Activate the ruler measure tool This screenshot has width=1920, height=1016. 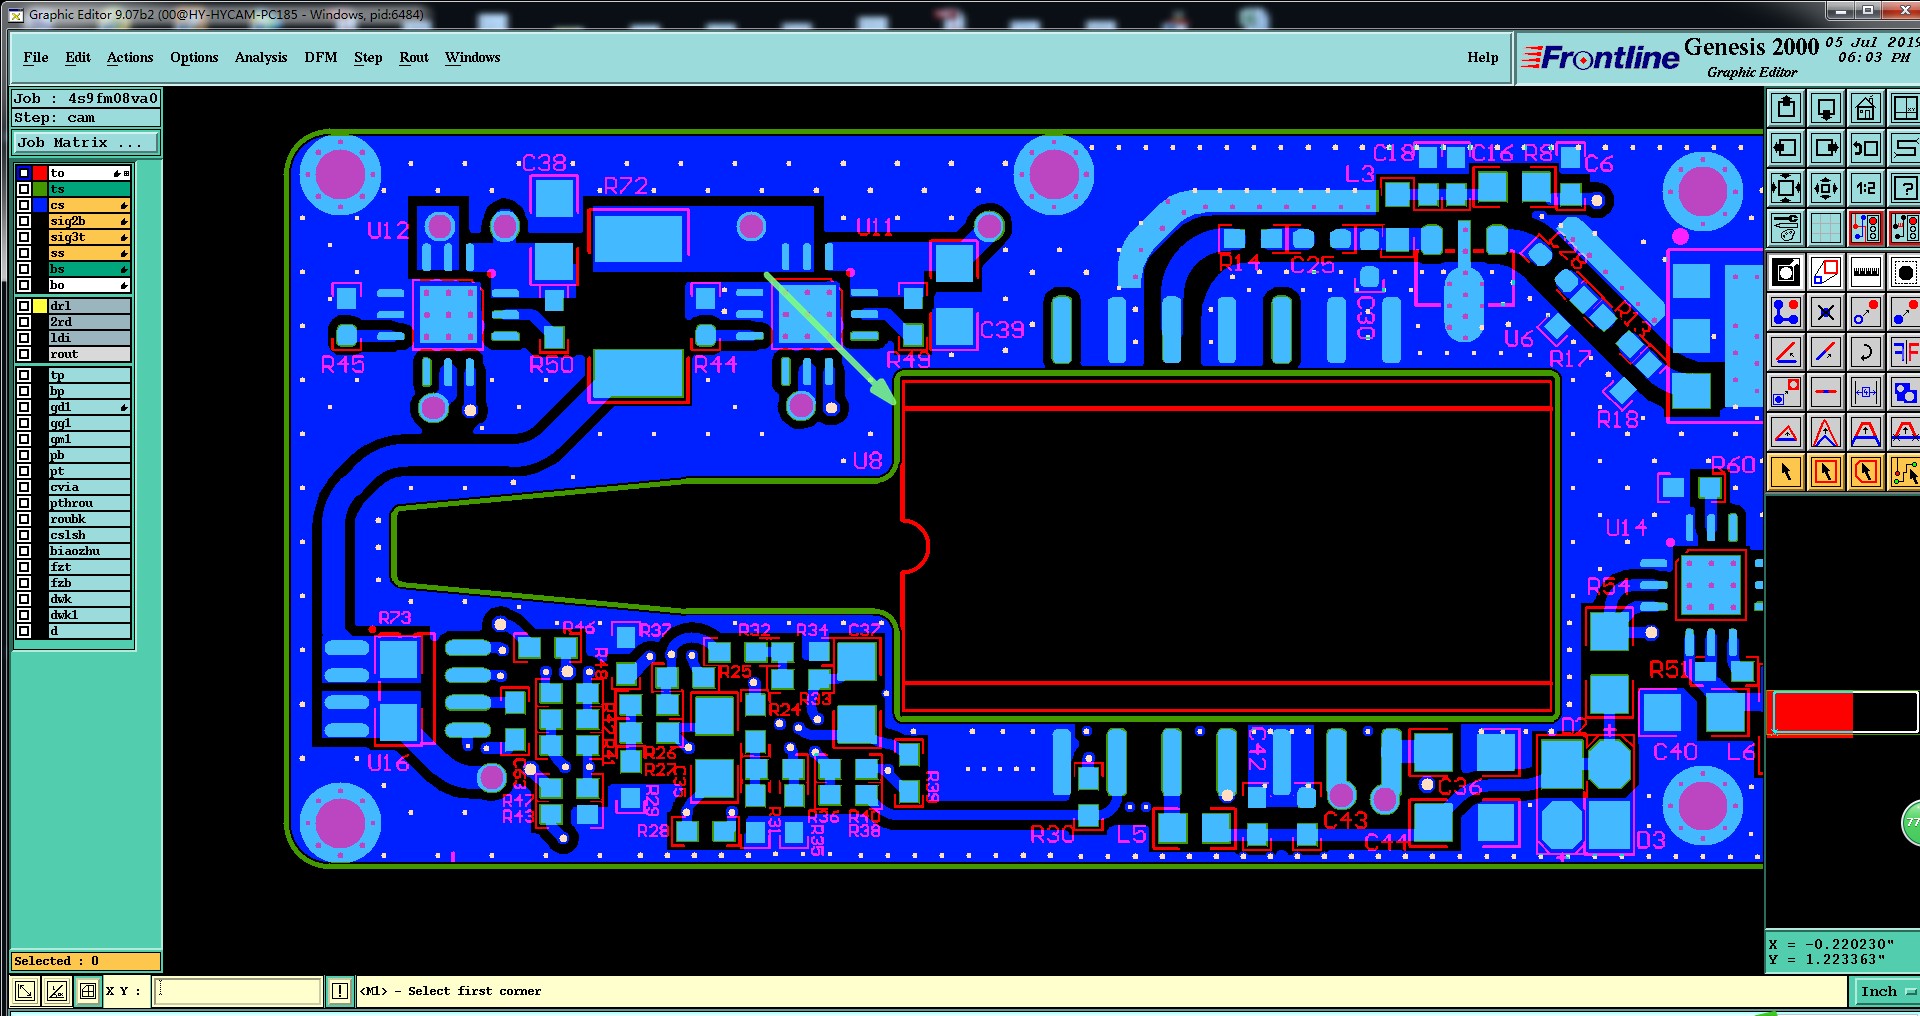click(1865, 272)
